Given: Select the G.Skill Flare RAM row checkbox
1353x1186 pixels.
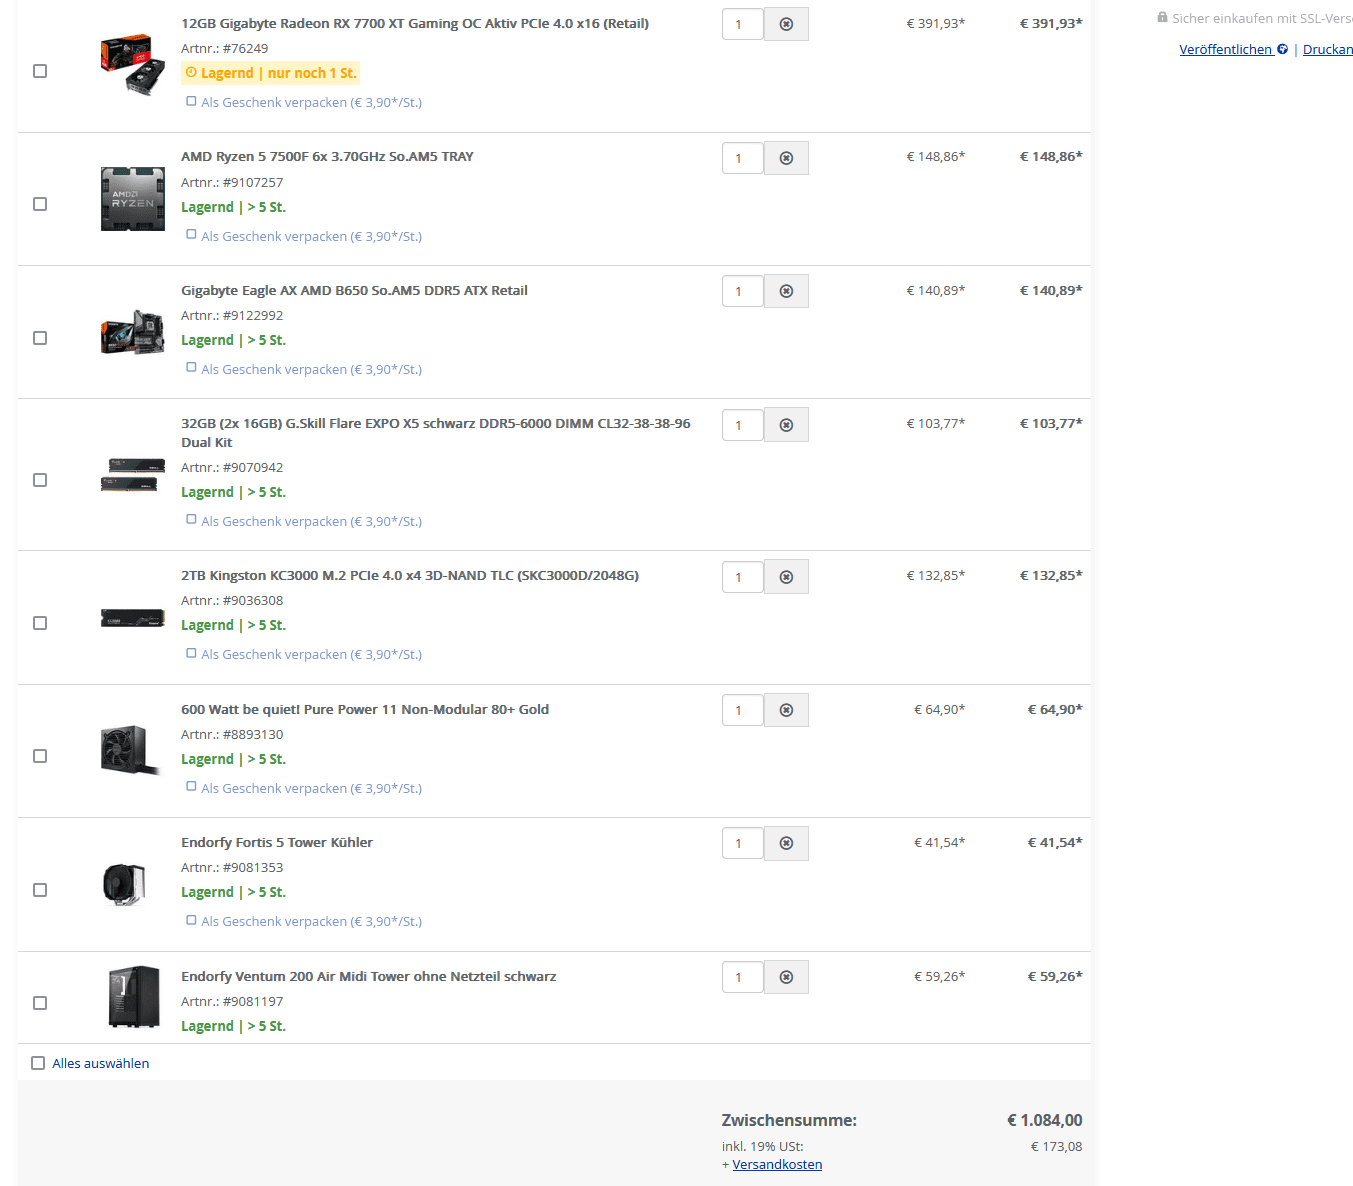Looking at the screenshot, I should click(40, 480).
